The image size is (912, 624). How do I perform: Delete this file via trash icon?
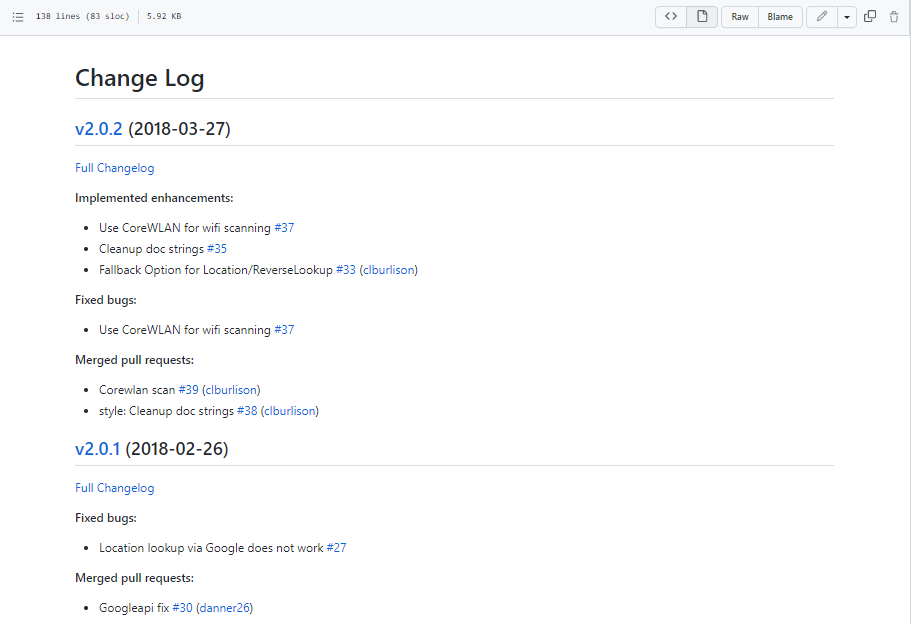894,16
